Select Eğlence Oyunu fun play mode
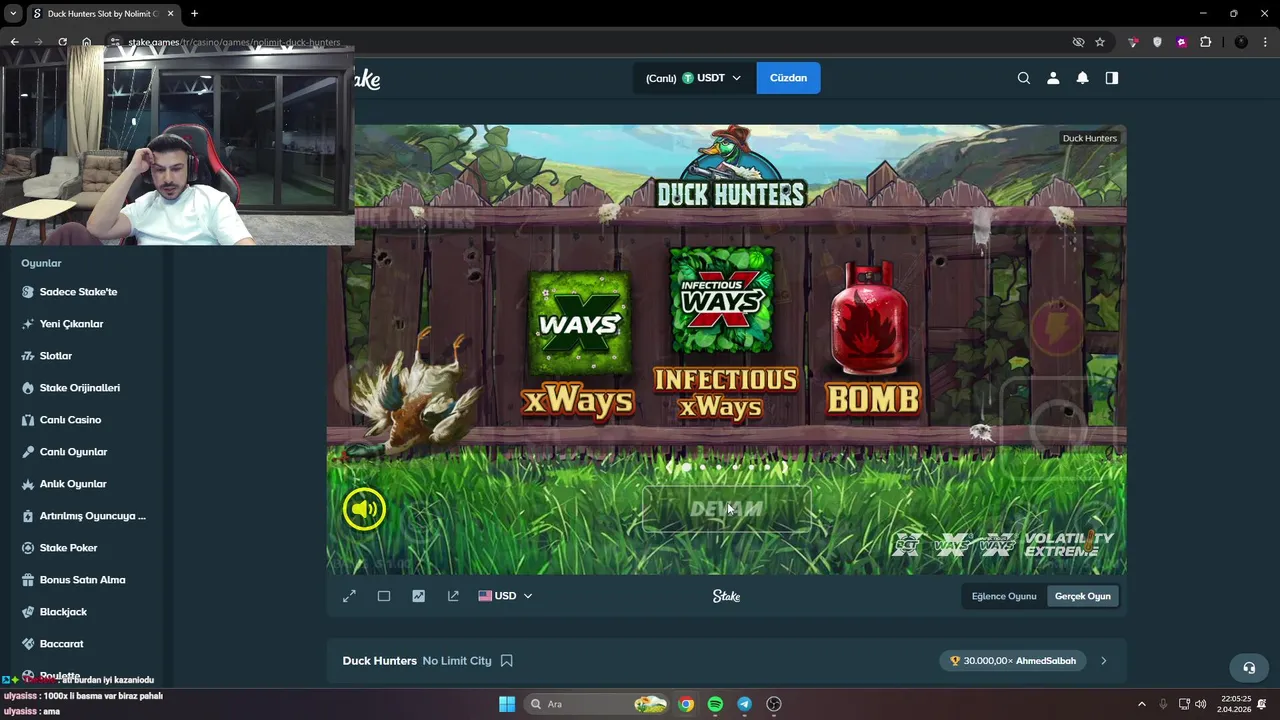The width and height of the screenshot is (1280, 720). click(x=1004, y=596)
